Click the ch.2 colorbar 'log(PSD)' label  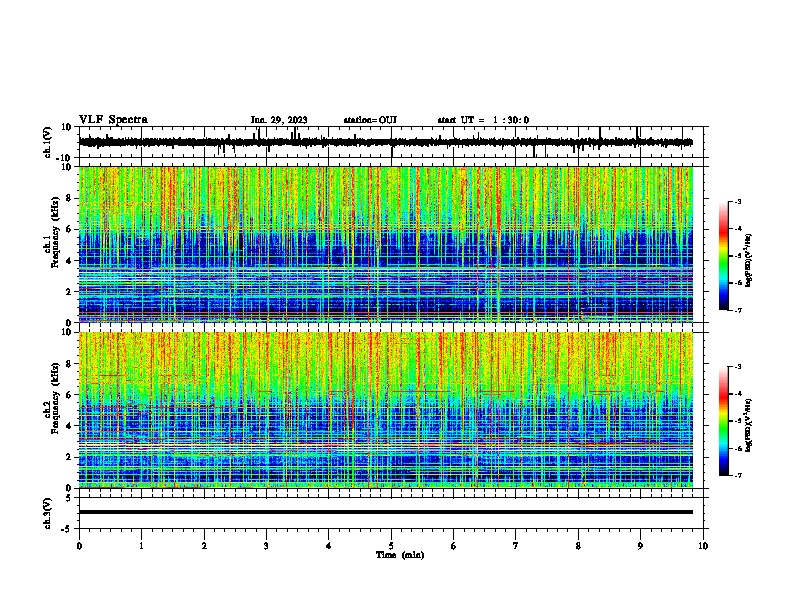pyautogui.click(x=749, y=425)
